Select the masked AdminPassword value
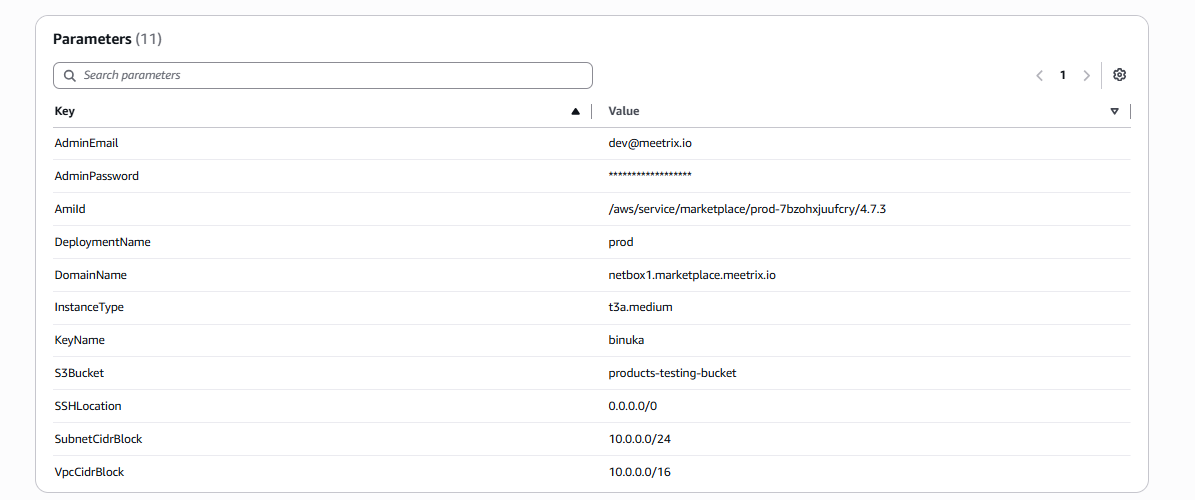Image resolution: width=1195 pixels, height=500 pixels. [650, 176]
